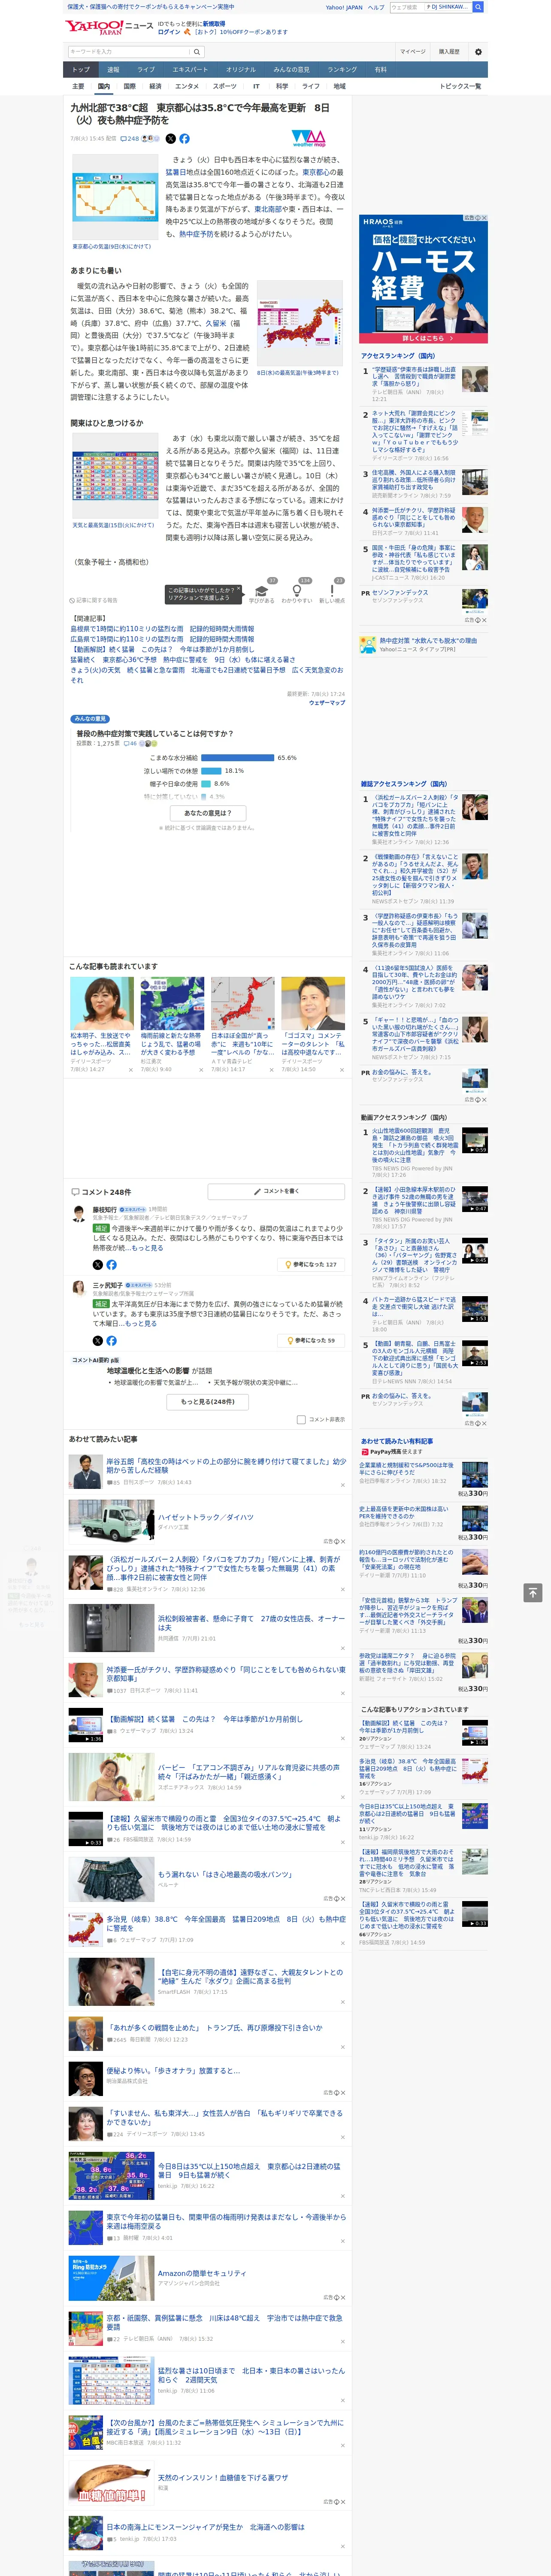Screen dimensions: 551x2576
Task: Click ウェザーマップ source link below article
Action: coord(327,703)
